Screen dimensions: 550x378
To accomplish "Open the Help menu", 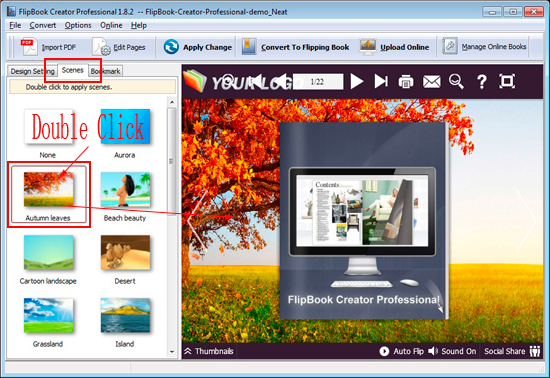I will tap(139, 25).
